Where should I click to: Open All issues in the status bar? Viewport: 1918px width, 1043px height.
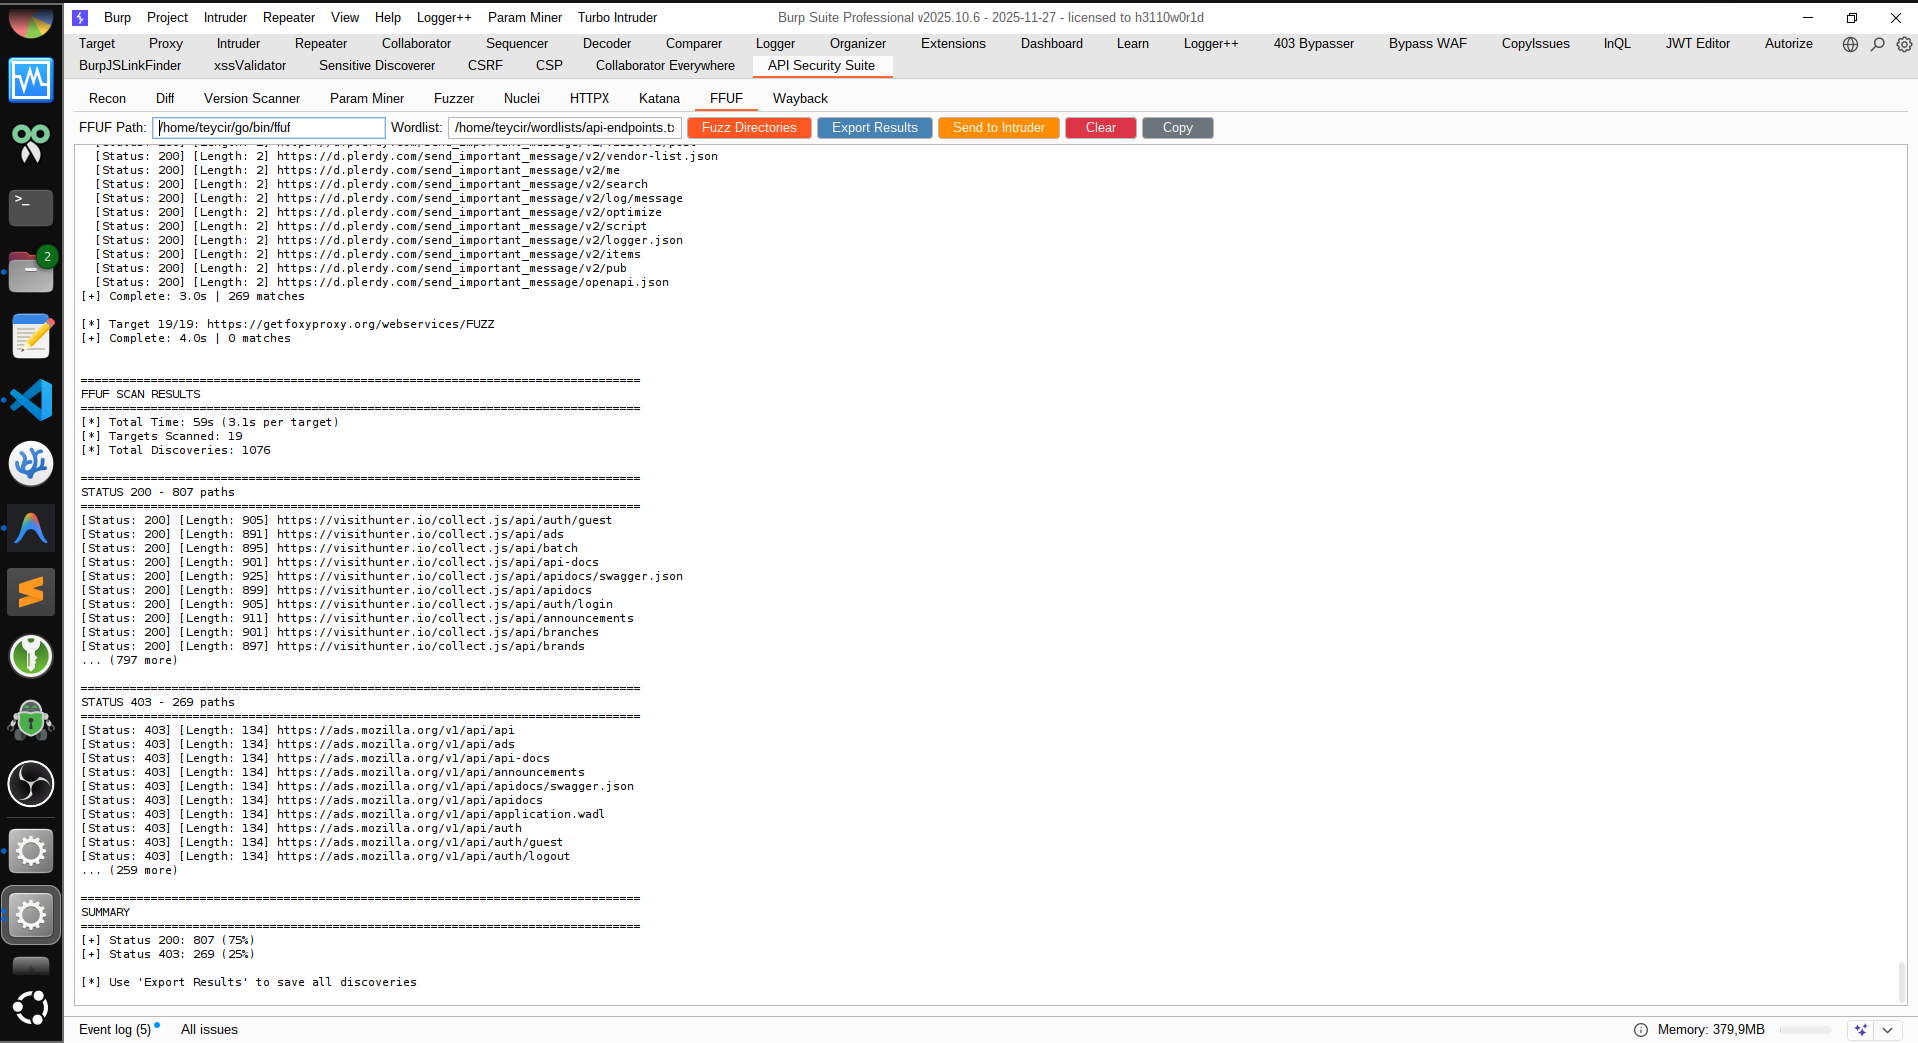[x=209, y=1029]
